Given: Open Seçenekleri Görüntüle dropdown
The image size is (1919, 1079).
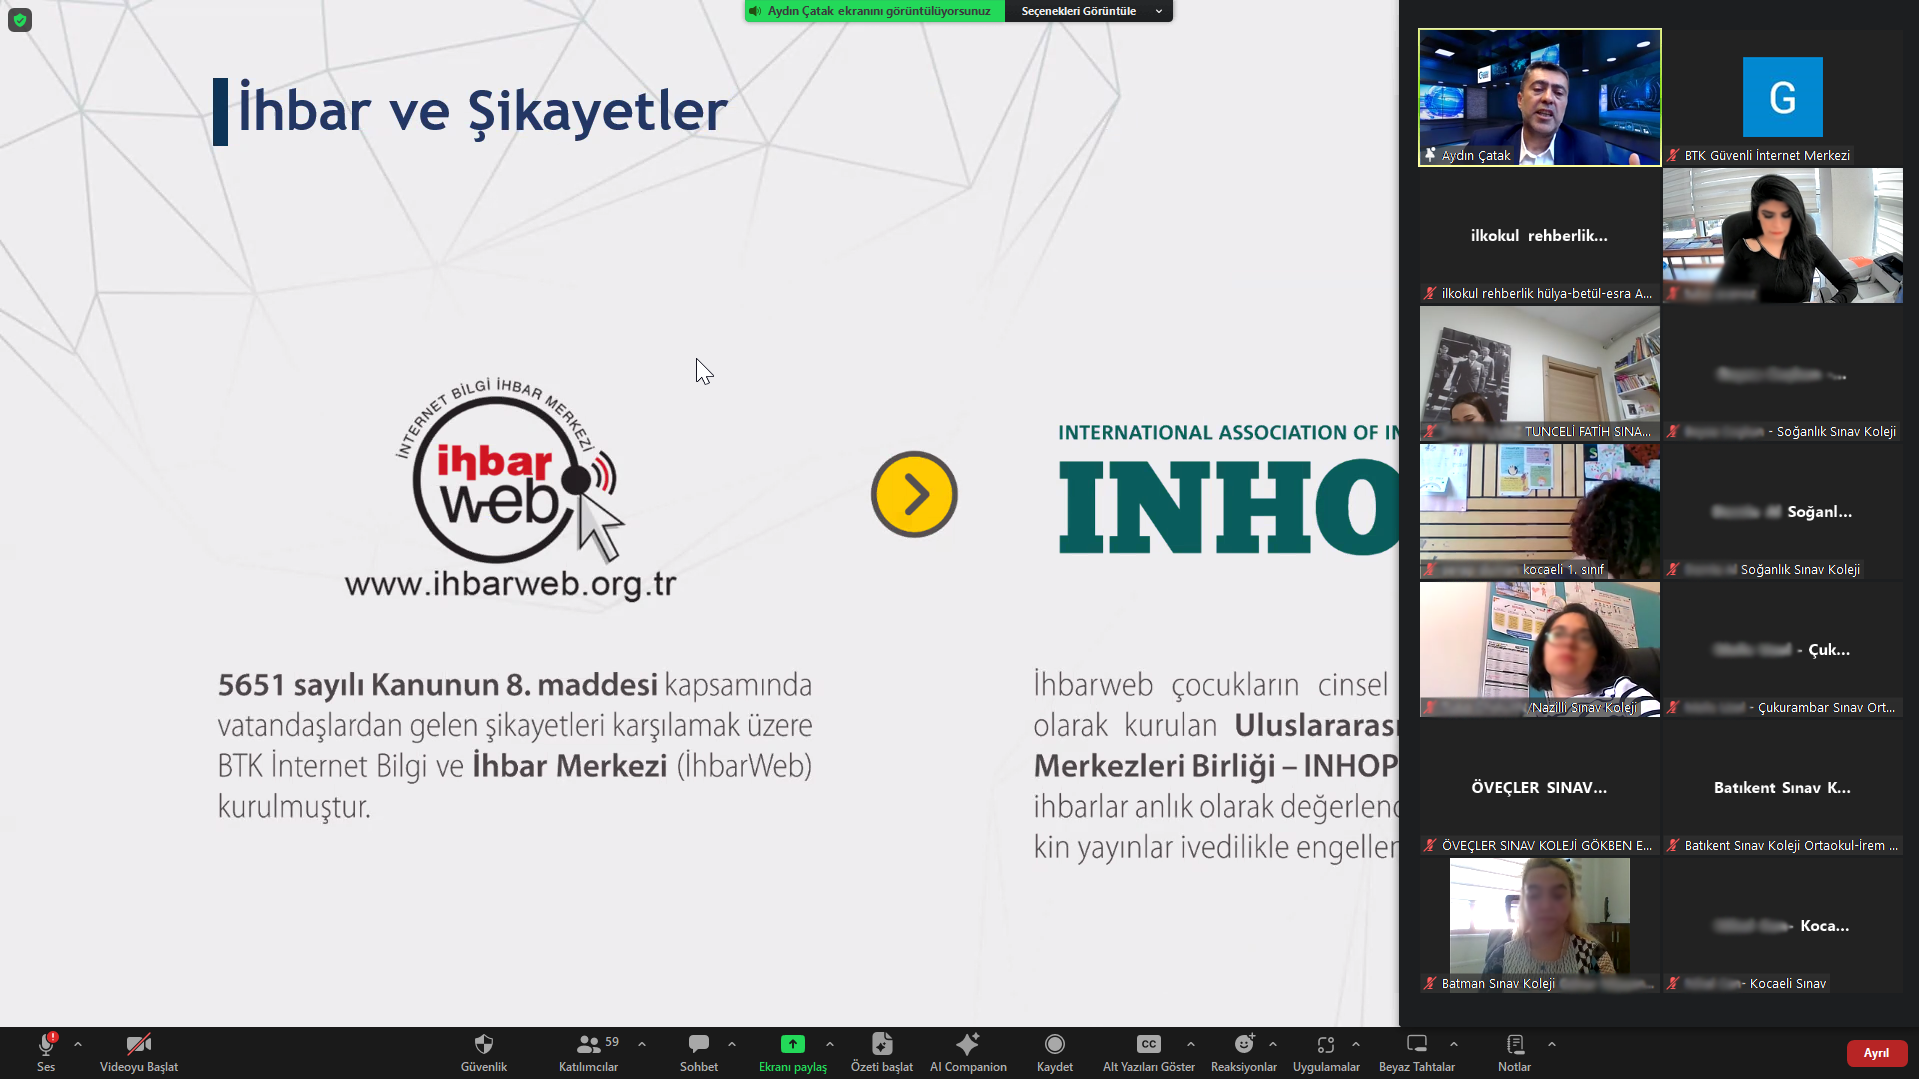Looking at the screenshot, I should (x=1089, y=11).
